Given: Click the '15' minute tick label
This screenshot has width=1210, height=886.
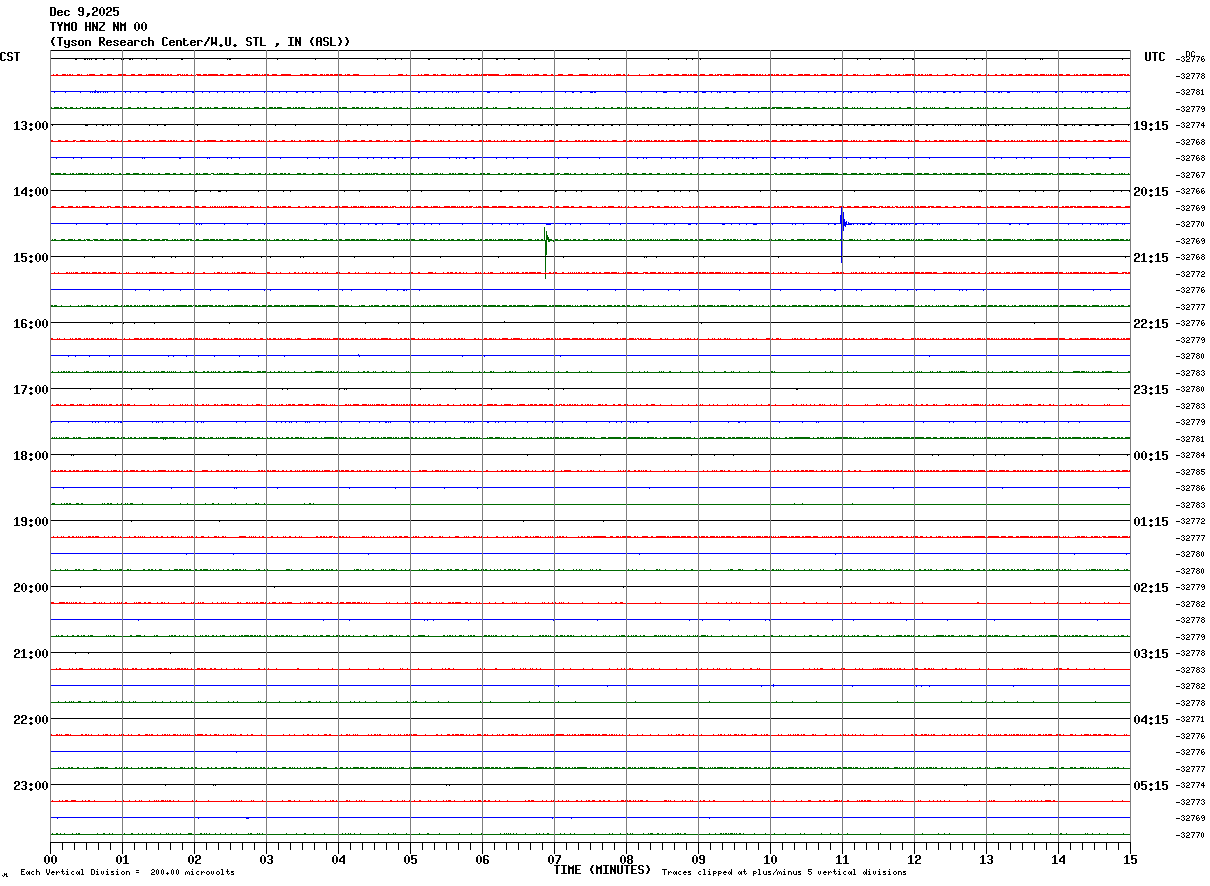Looking at the screenshot, I should coord(1130,859).
